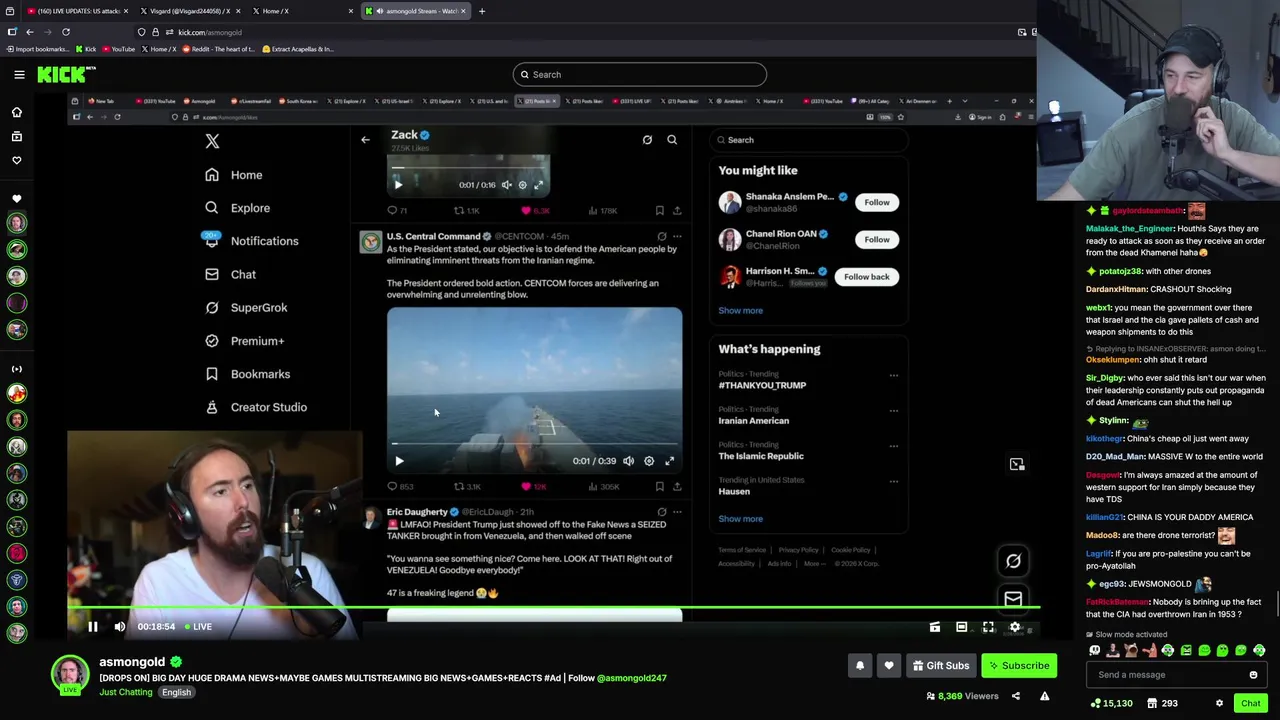Open the player settings gear
The image size is (1280, 720).
[1015, 627]
